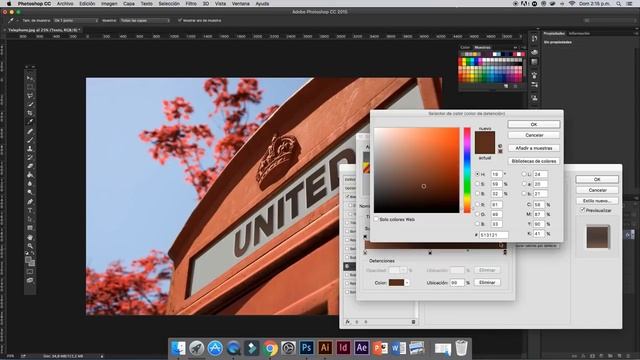Open the Swatches panel flyout menu
640x360 pixels.
point(523,48)
